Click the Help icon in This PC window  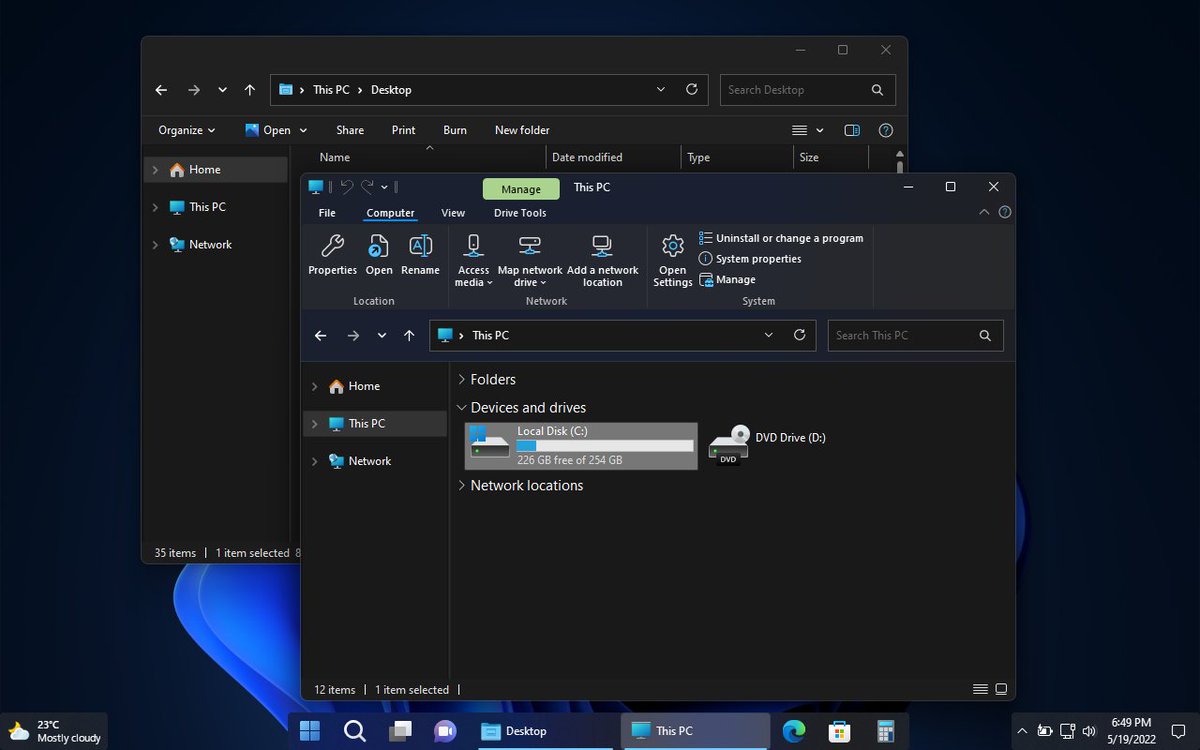(1004, 212)
